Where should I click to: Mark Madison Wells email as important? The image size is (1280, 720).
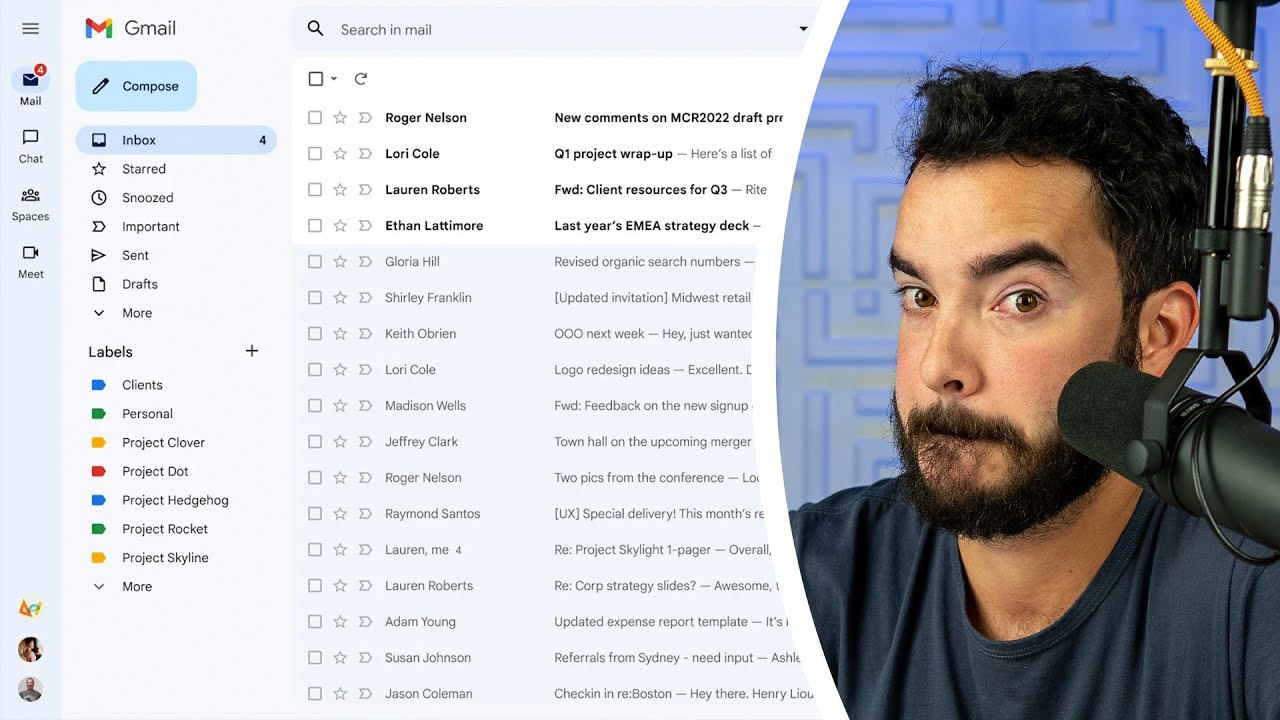[365, 406]
